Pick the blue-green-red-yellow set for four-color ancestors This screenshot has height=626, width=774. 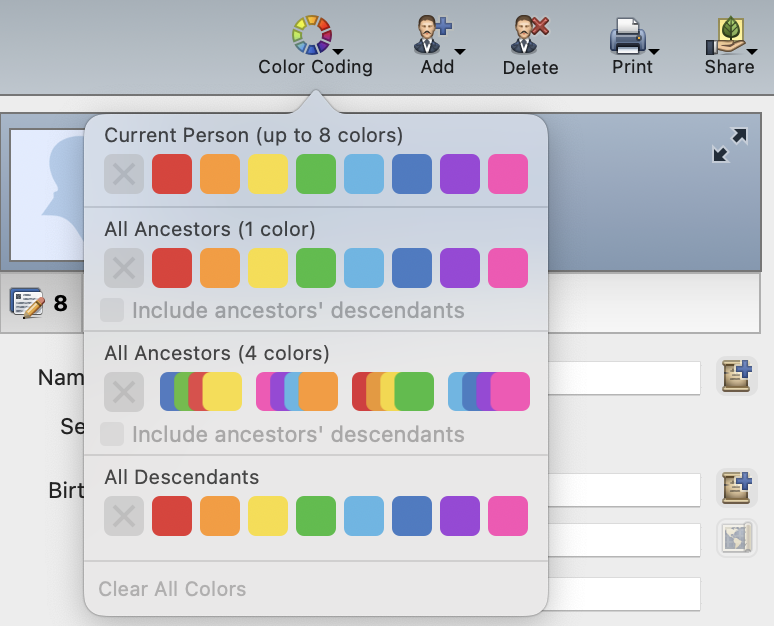201,392
